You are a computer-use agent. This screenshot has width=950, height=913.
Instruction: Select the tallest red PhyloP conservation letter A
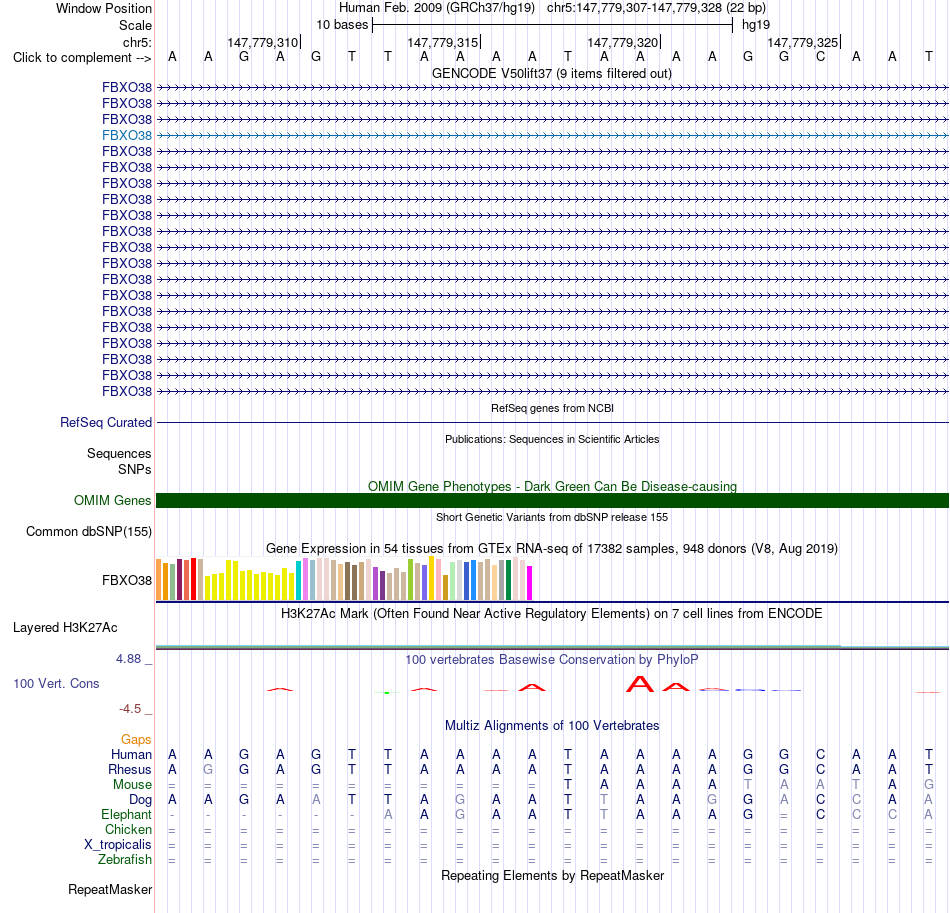pos(640,684)
